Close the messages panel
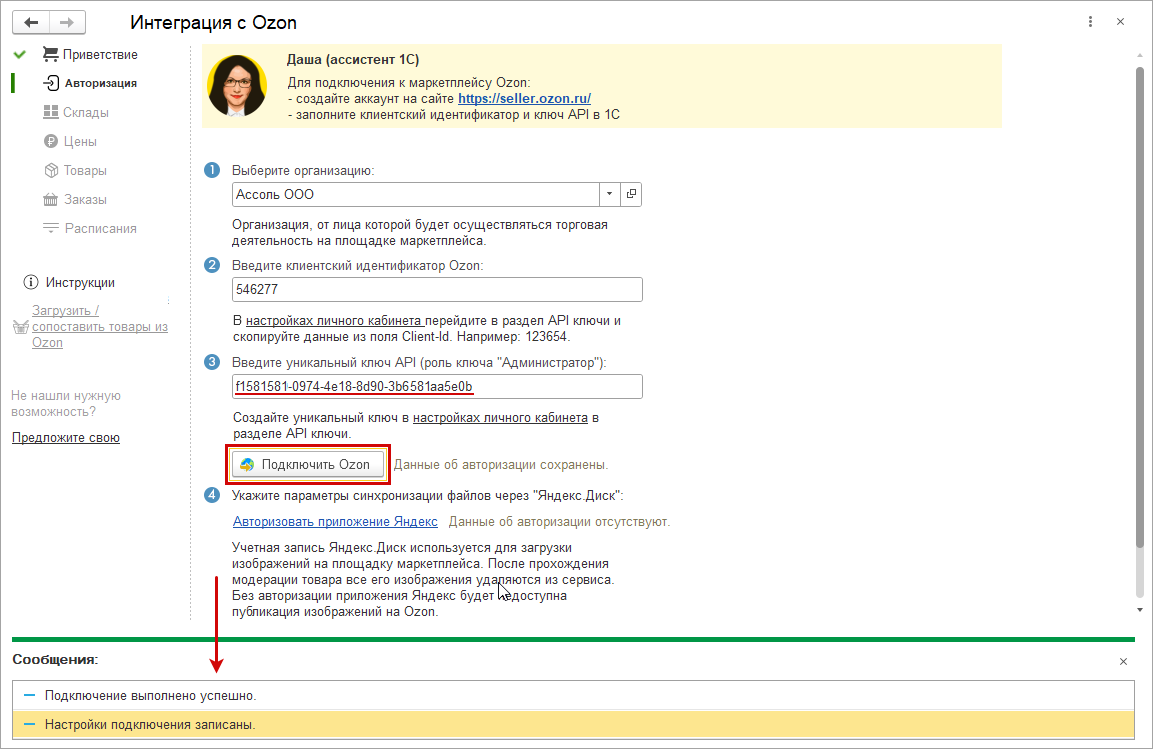The image size is (1153, 749). [1123, 661]
